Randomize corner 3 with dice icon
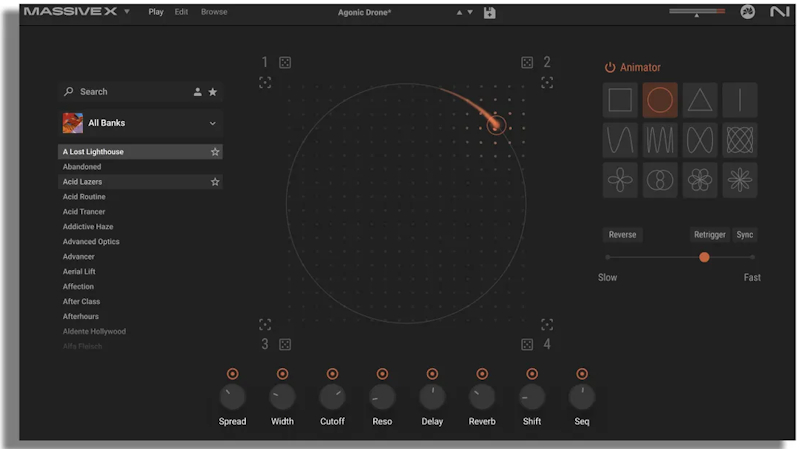Viewport: 800px width, 449px height. [x=285, y=344]
